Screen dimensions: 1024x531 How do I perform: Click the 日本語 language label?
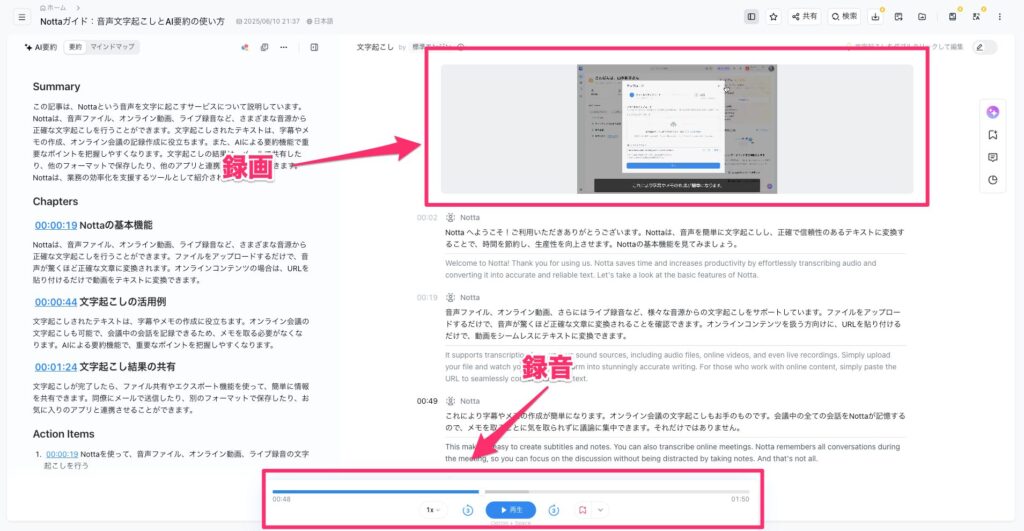320,22
